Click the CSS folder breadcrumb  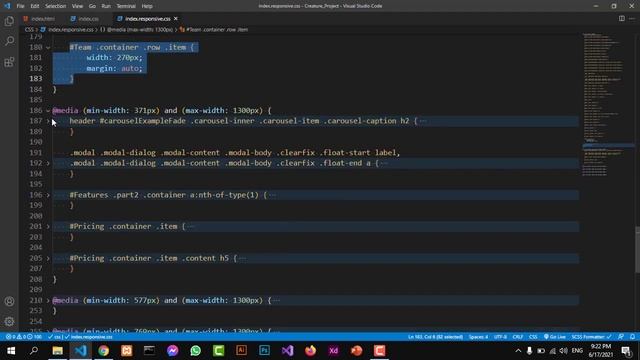click(x=29, y=29)
